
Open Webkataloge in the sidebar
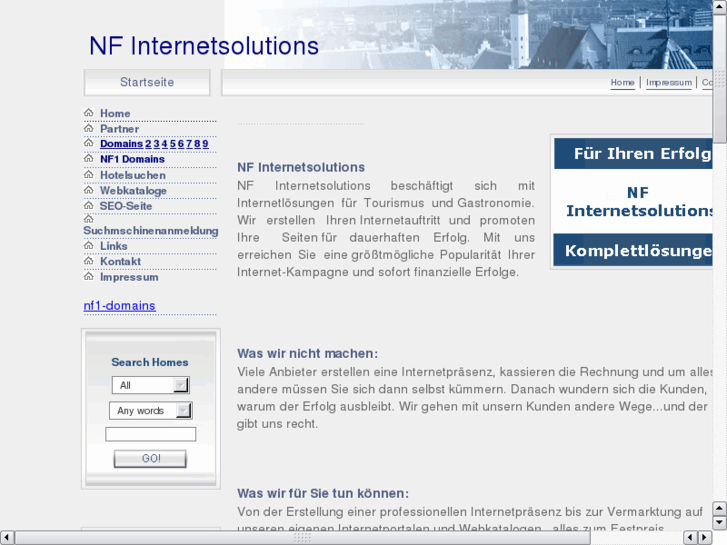tap(133, 191)
